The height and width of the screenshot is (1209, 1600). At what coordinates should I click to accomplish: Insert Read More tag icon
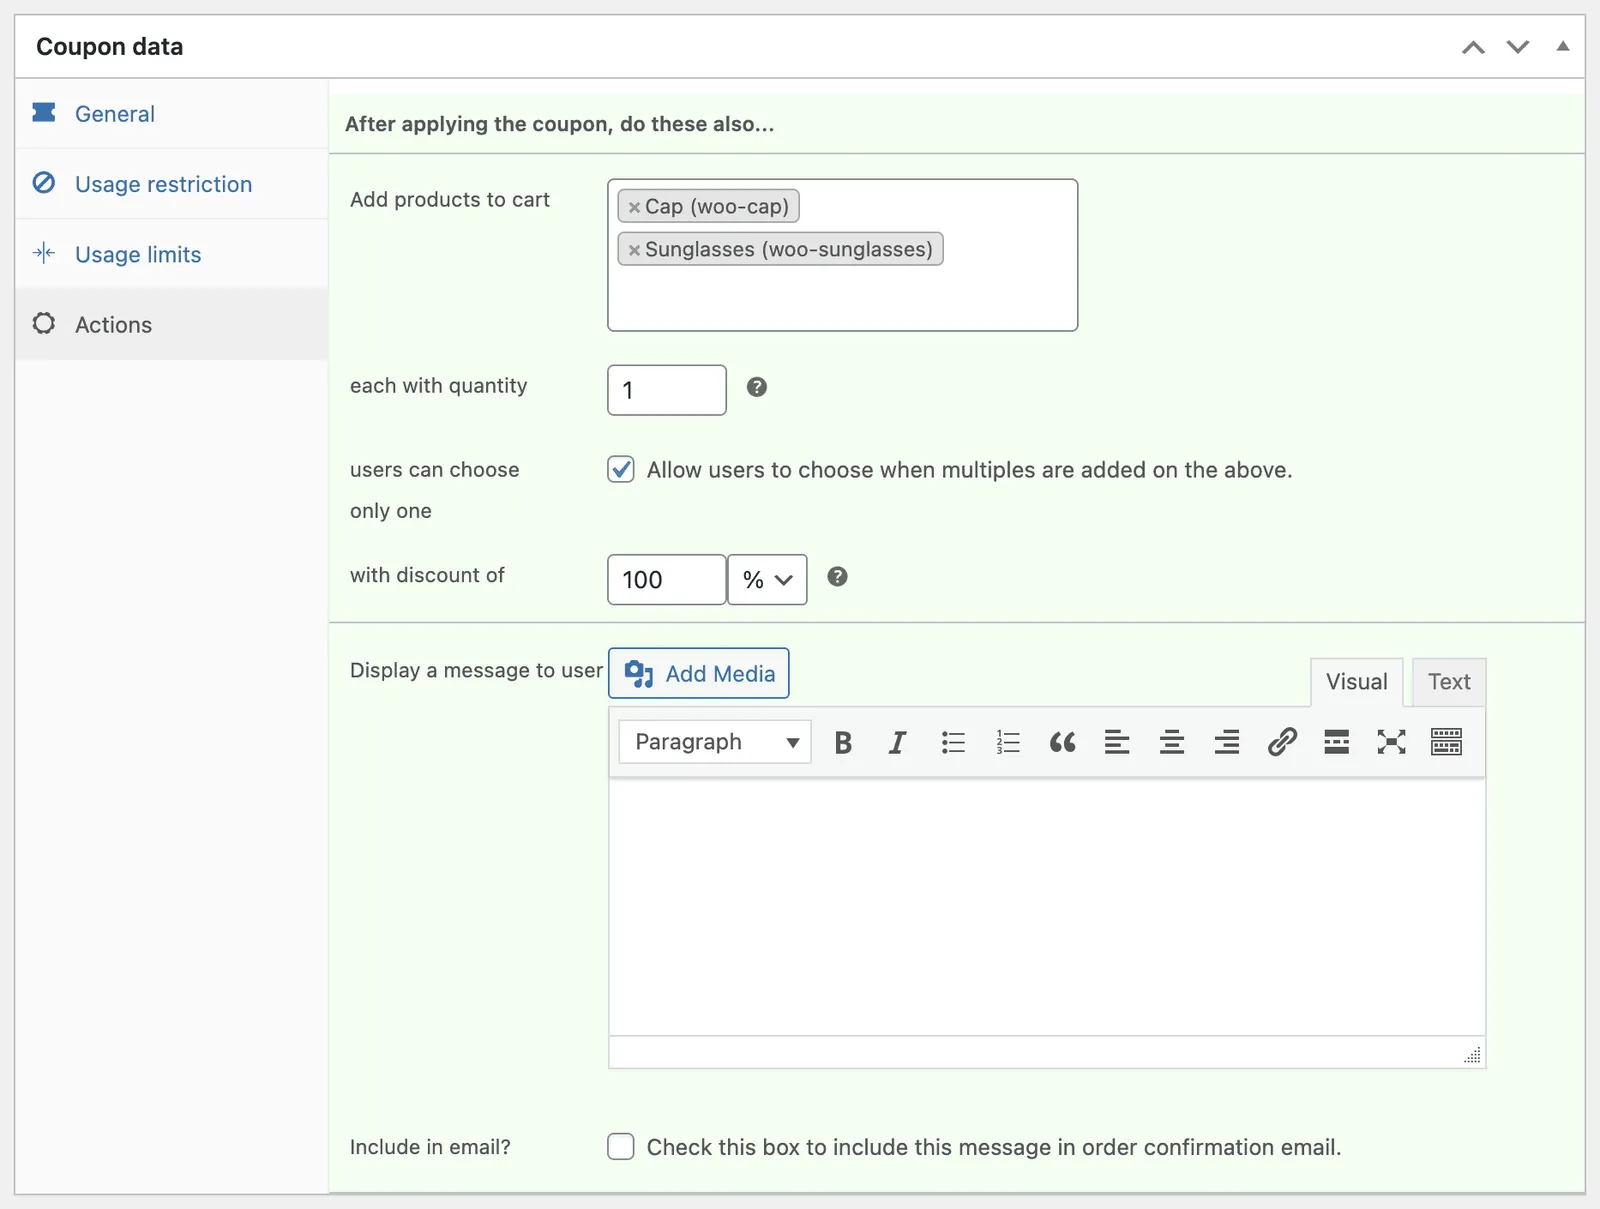pyautogui.click(x=1337, y=742)
